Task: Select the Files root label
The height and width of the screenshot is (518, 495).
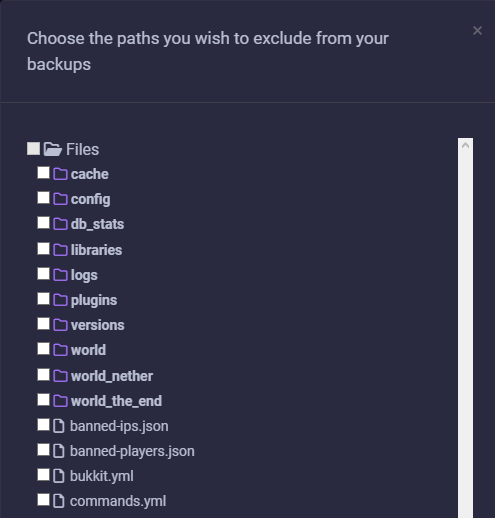Action: click(x=82, y=149)
